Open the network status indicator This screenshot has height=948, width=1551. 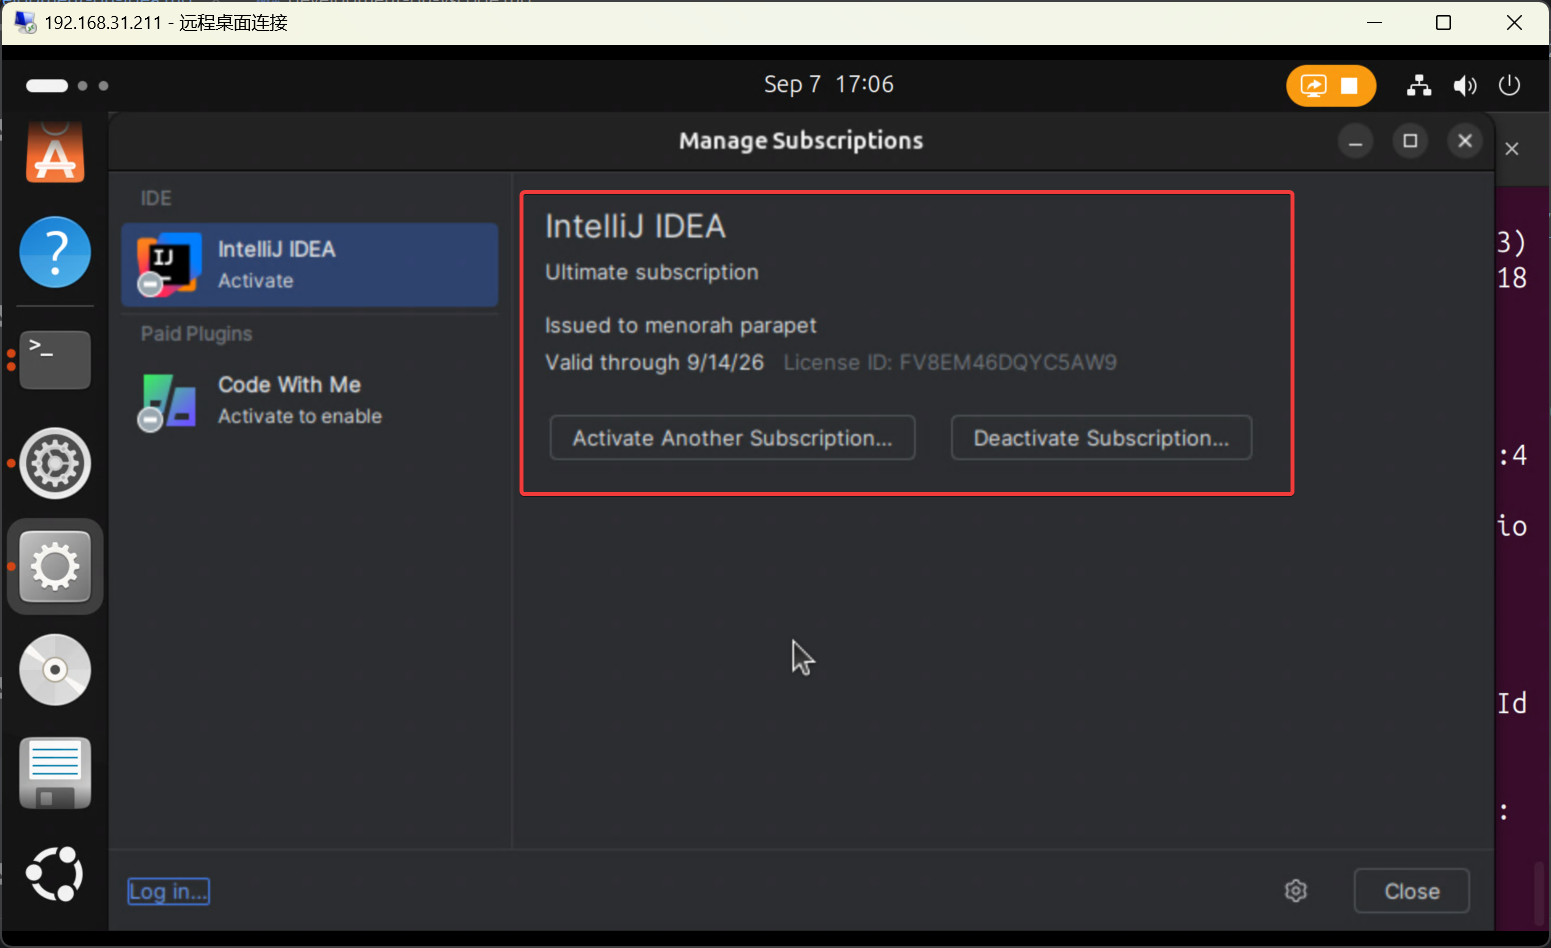click(1418, 86)
